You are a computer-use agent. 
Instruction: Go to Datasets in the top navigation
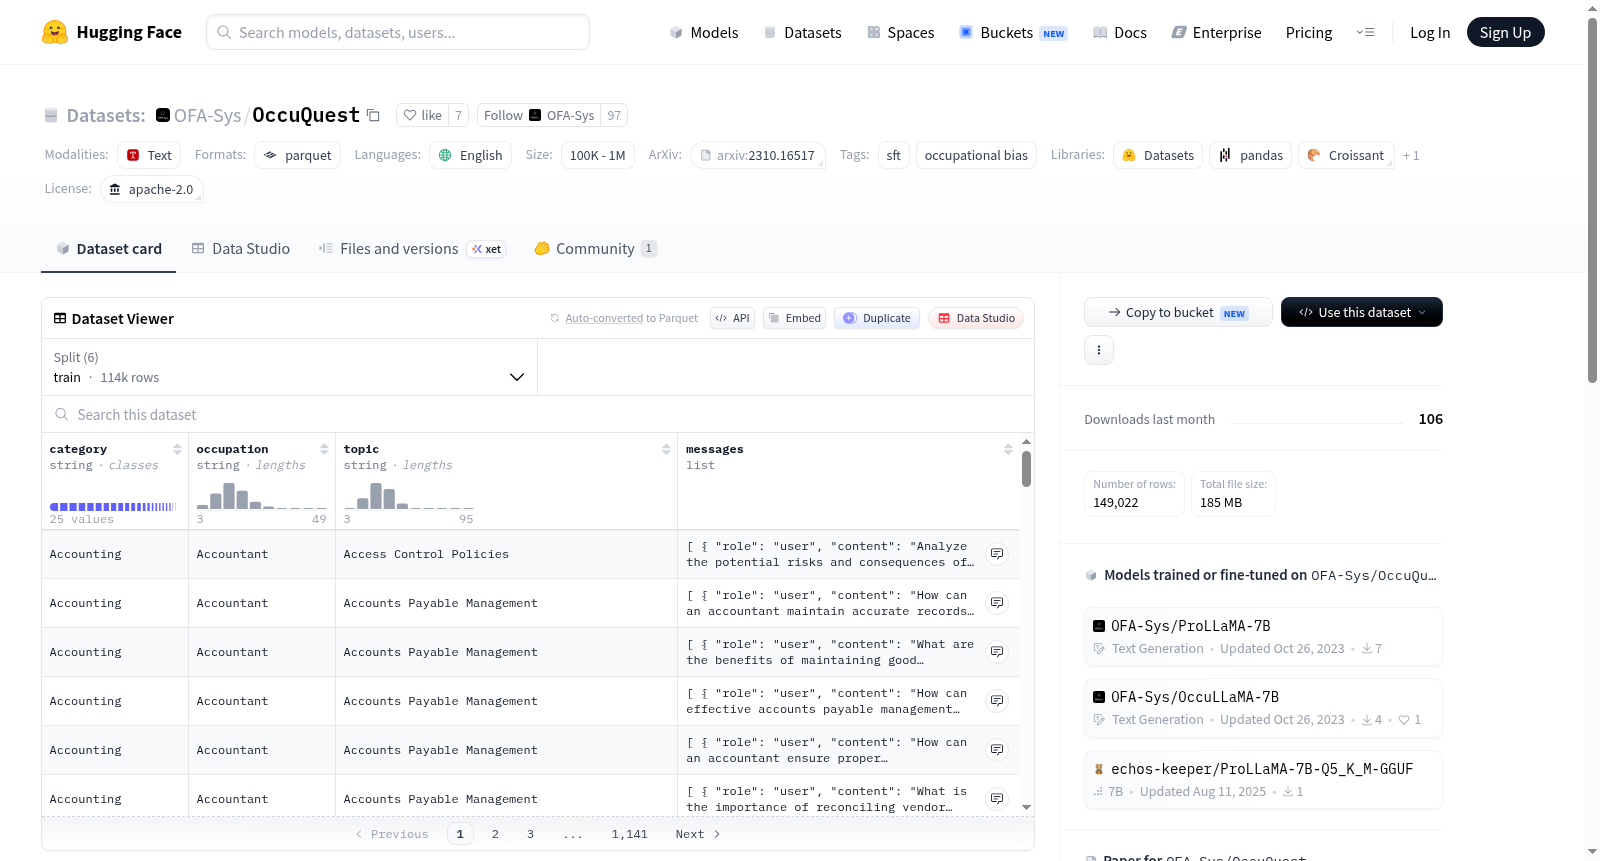802,32
